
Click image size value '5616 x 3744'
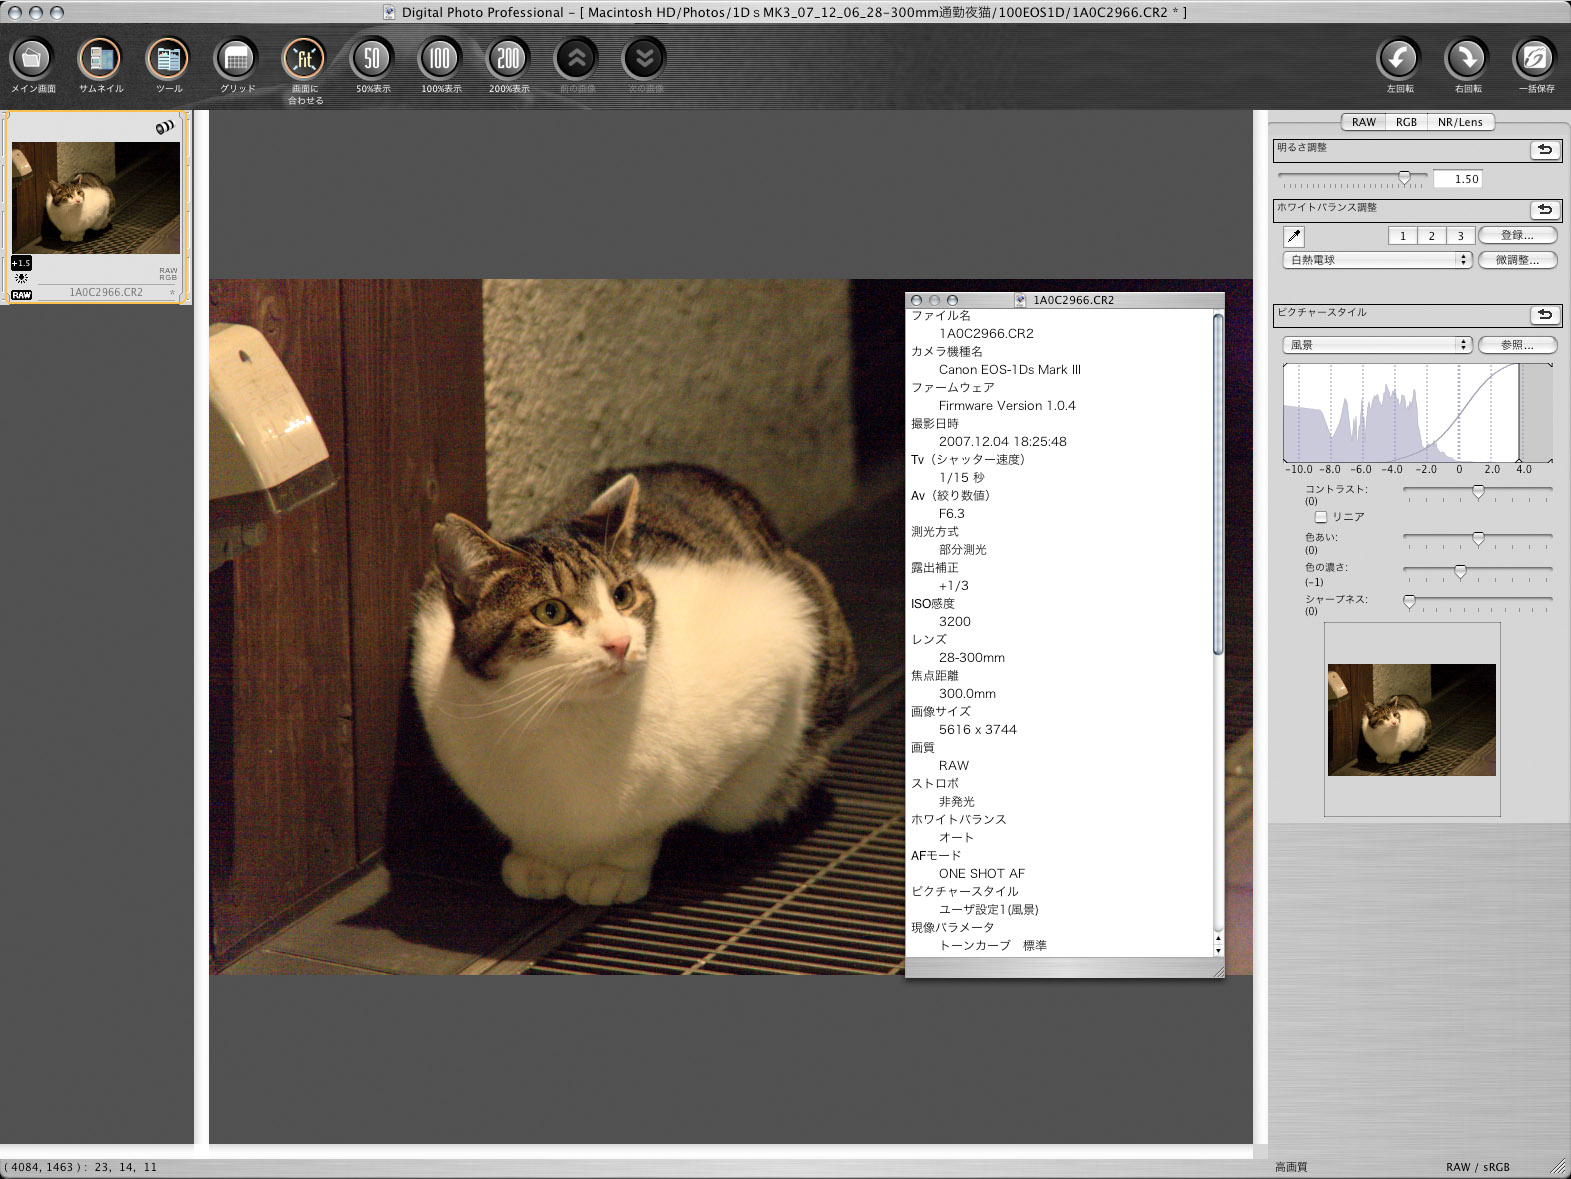(977, 730)
